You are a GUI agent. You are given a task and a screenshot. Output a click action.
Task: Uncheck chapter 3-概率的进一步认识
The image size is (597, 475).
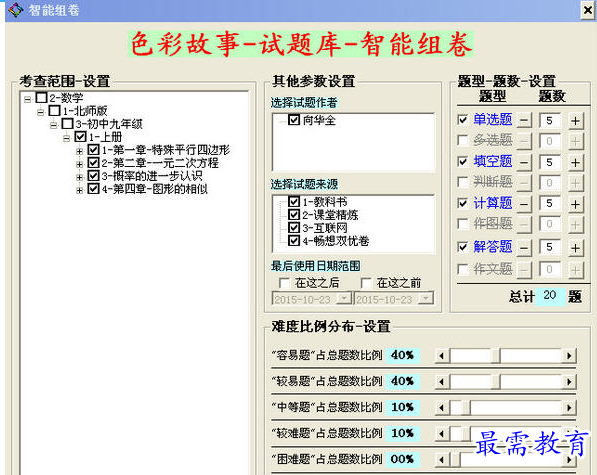click(x=93, y=175)
